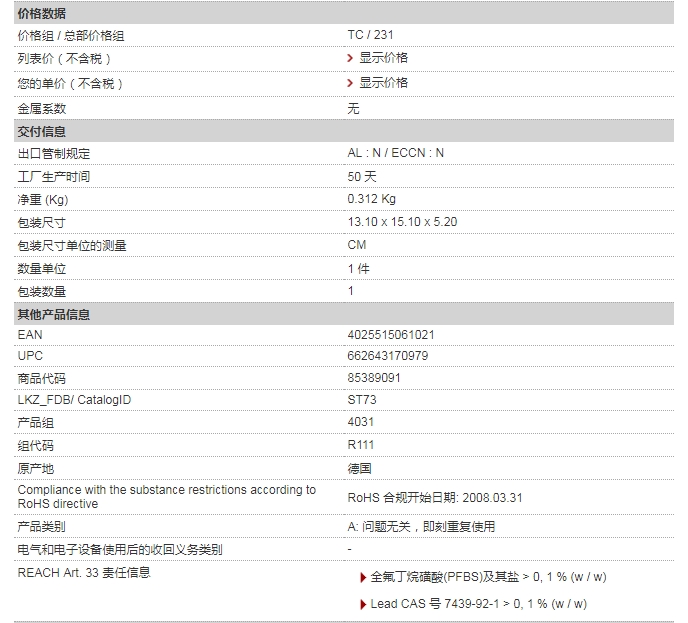Select the UPC value 662643170979
Screen dimensions: 688x623
[388, 356]
